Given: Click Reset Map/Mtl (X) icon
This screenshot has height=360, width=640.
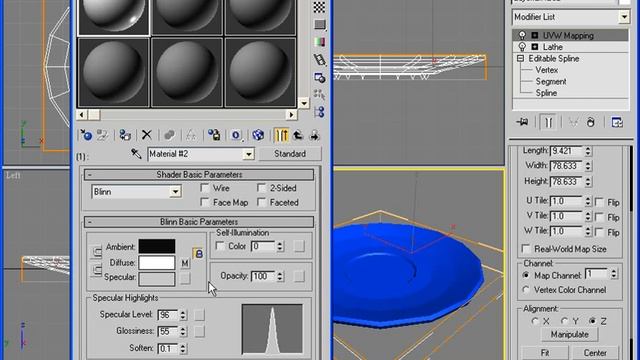Looking at the screenshot, I should (x=147, y=135).
